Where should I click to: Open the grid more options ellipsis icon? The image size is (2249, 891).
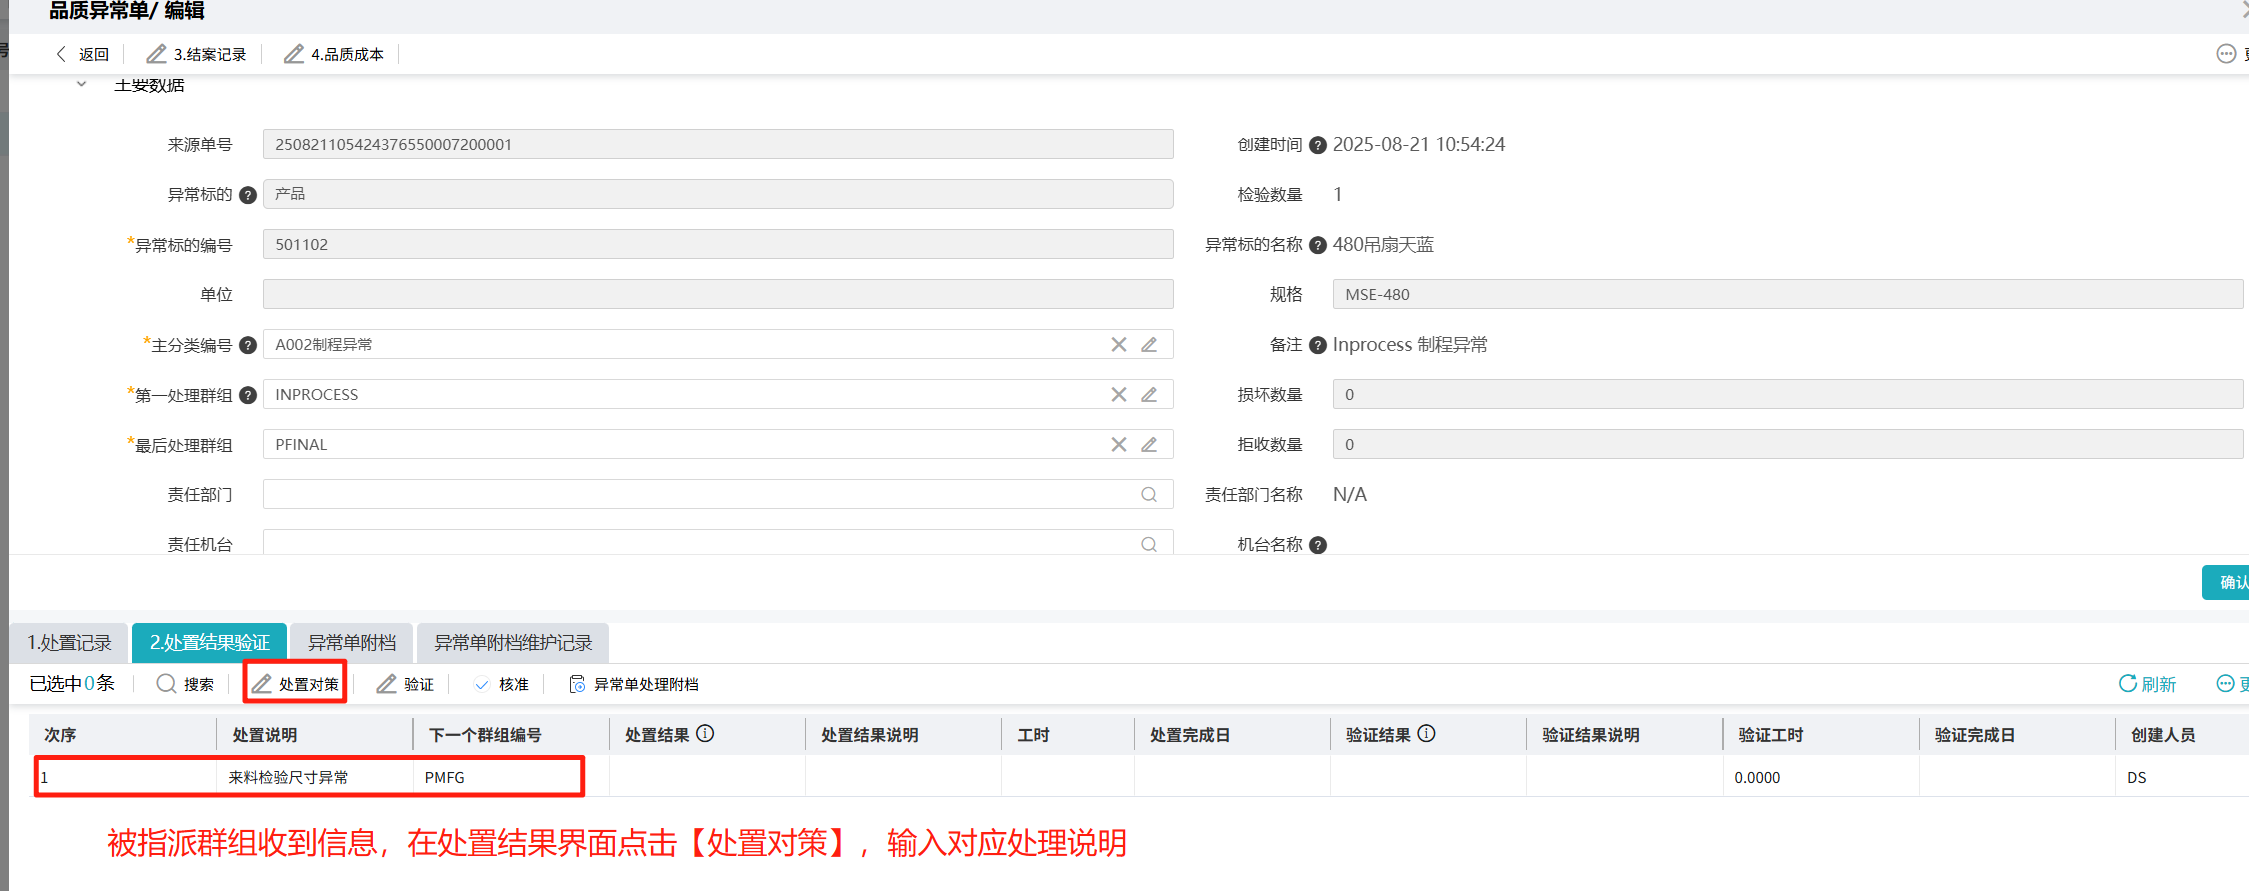(x=2226, y=684)
